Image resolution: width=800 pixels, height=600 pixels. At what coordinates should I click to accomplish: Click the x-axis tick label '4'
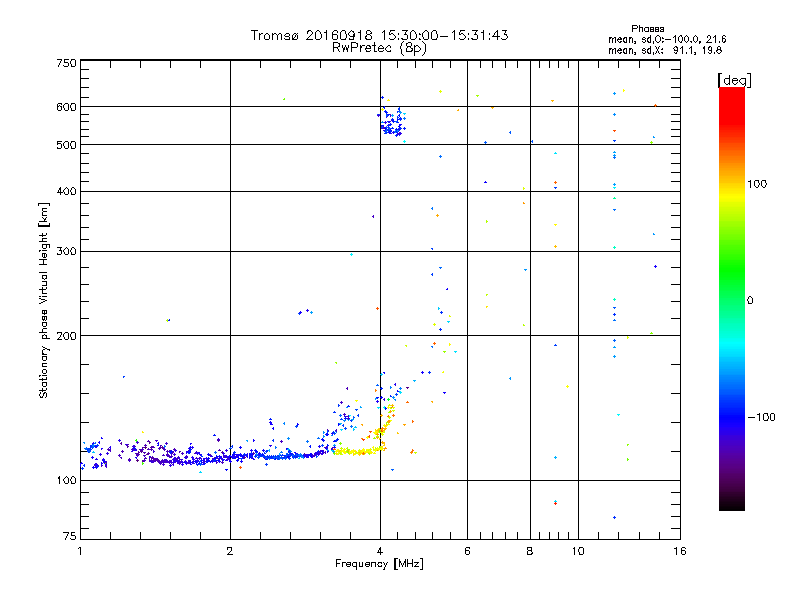coord(380,551)
